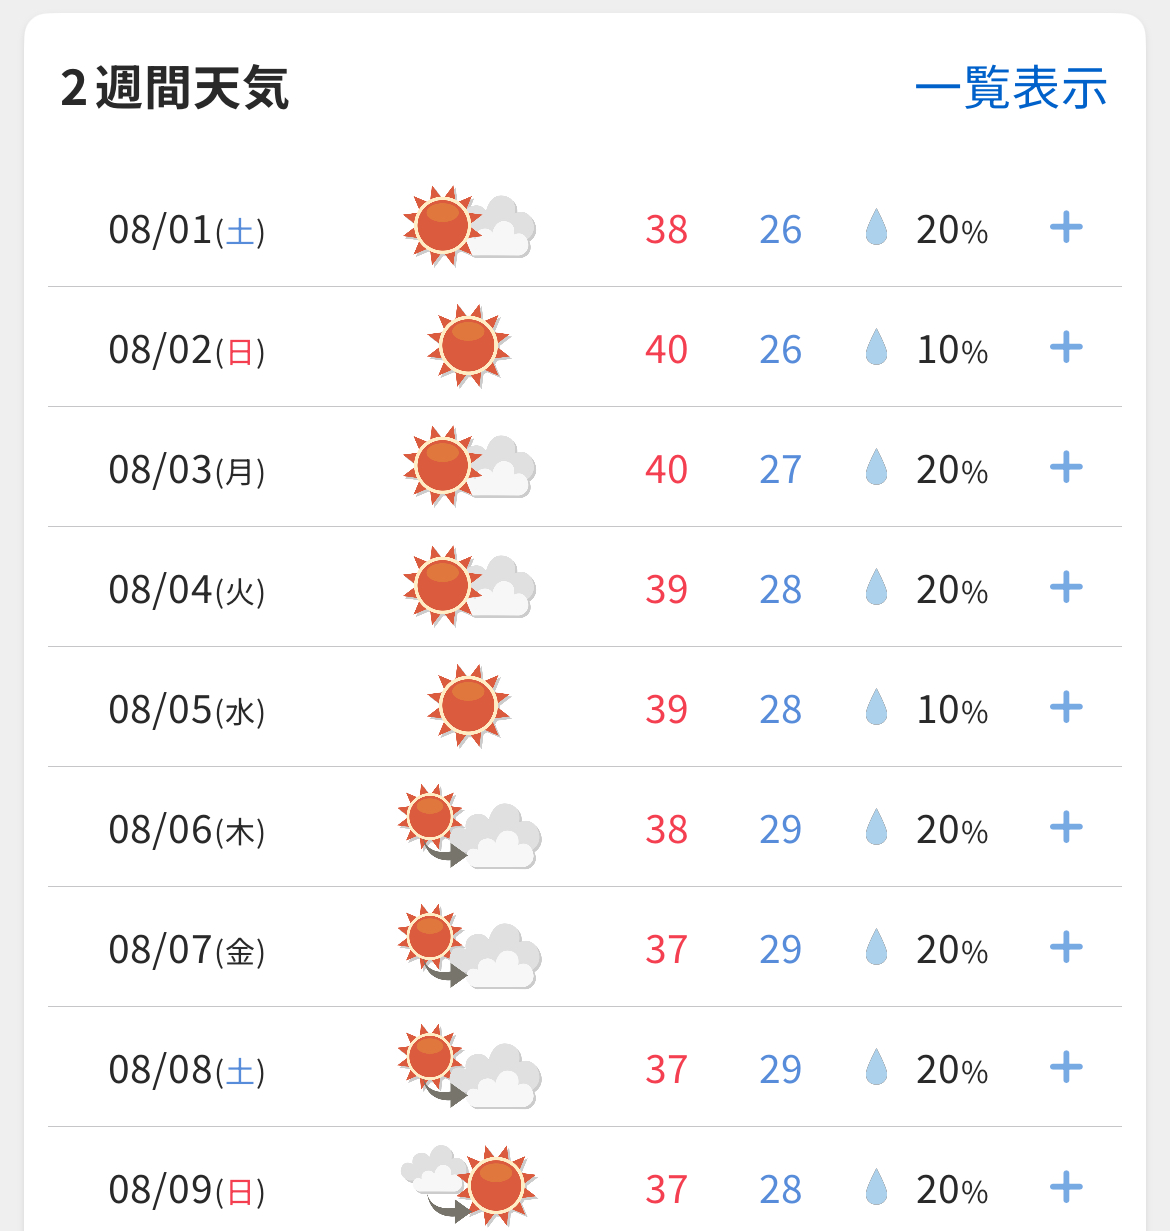Select the 08/08(土) date label
The height and width of the screenshot is (1231, 1170).
coord(187,1070)
